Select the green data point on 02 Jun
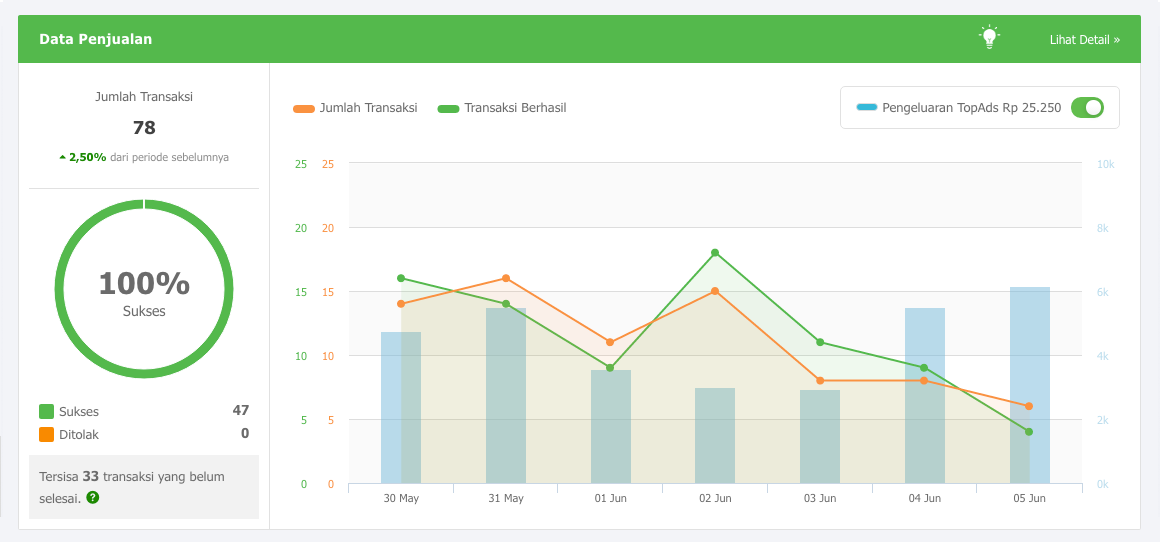This screenshot has width=1160, height=542. [715, 253]
